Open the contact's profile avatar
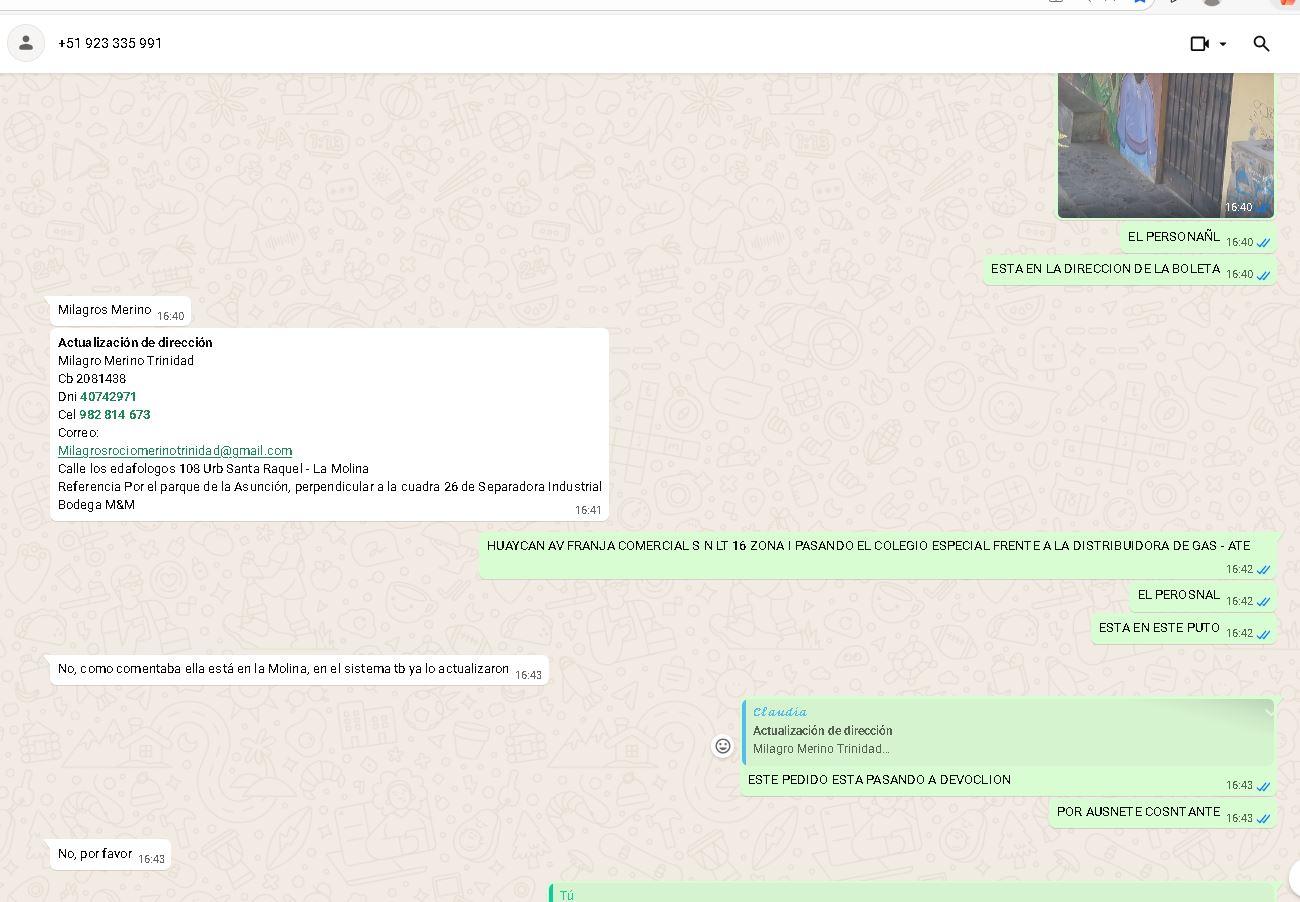 (26, 43)
